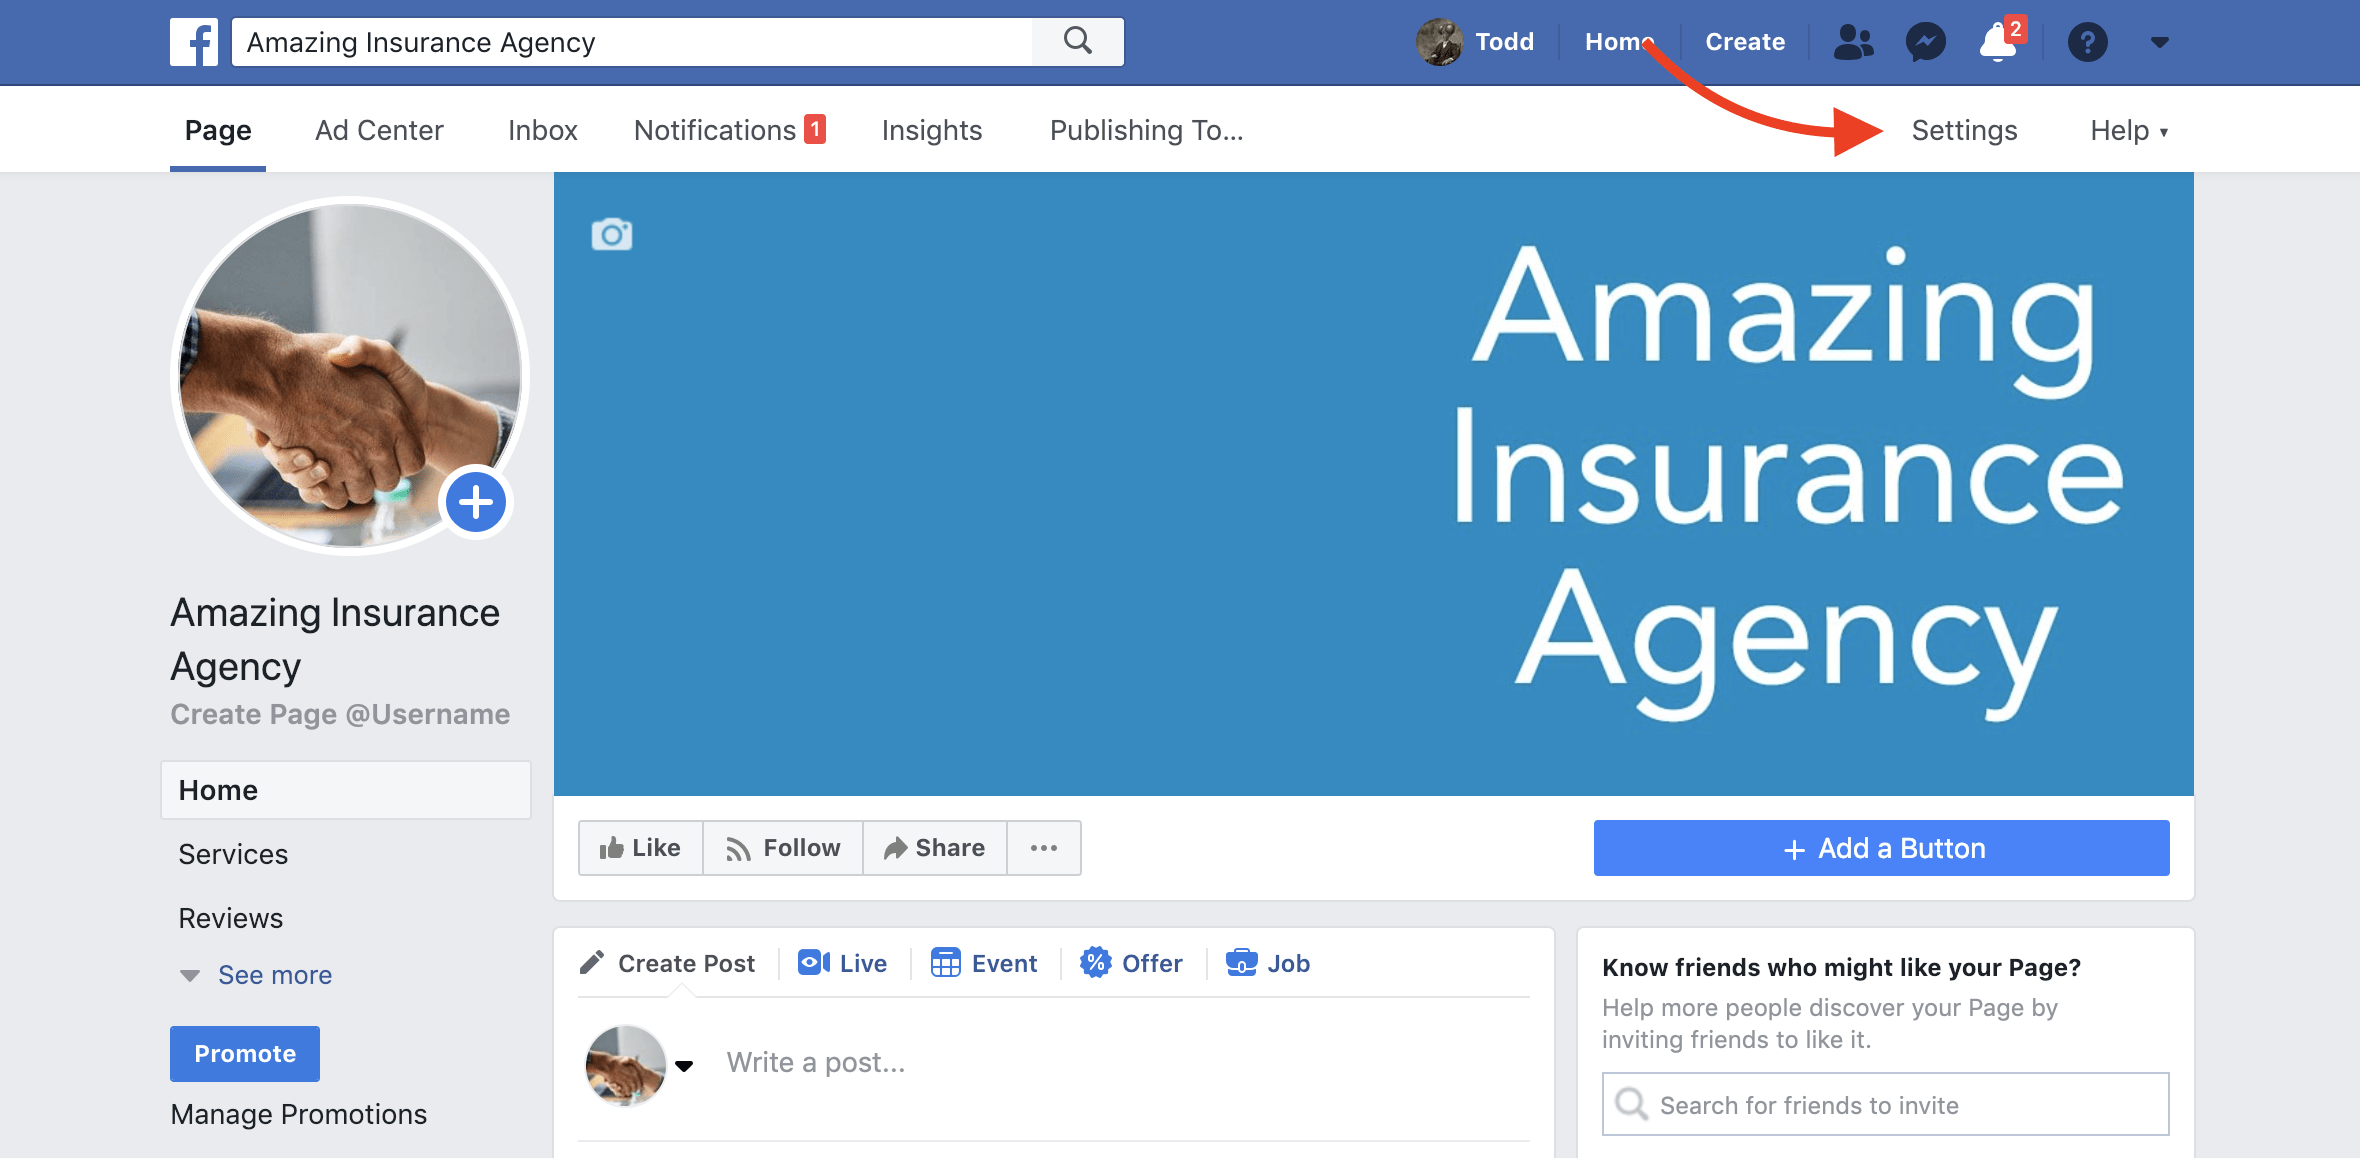Click the quick help question-mark icon
This screenshot has height=1158, width=2360.
click(x=2088, y=42)
